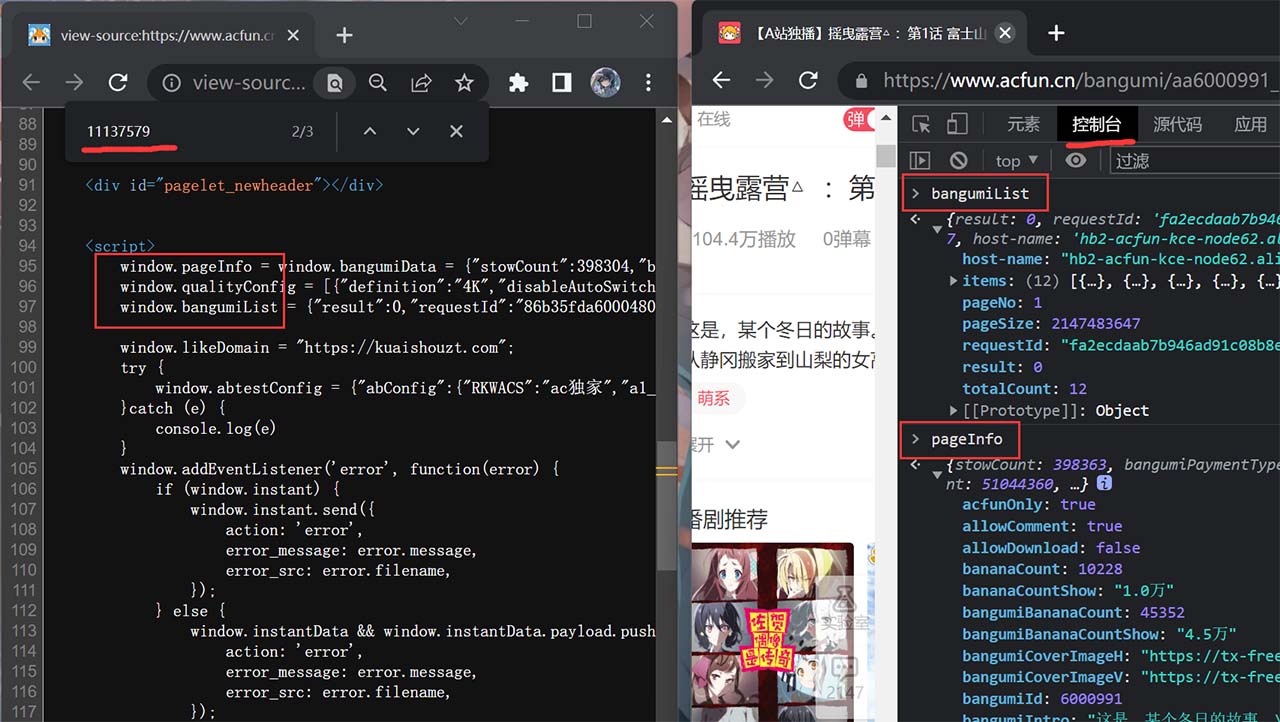Open the side panel in left browser

click(562, 83)
